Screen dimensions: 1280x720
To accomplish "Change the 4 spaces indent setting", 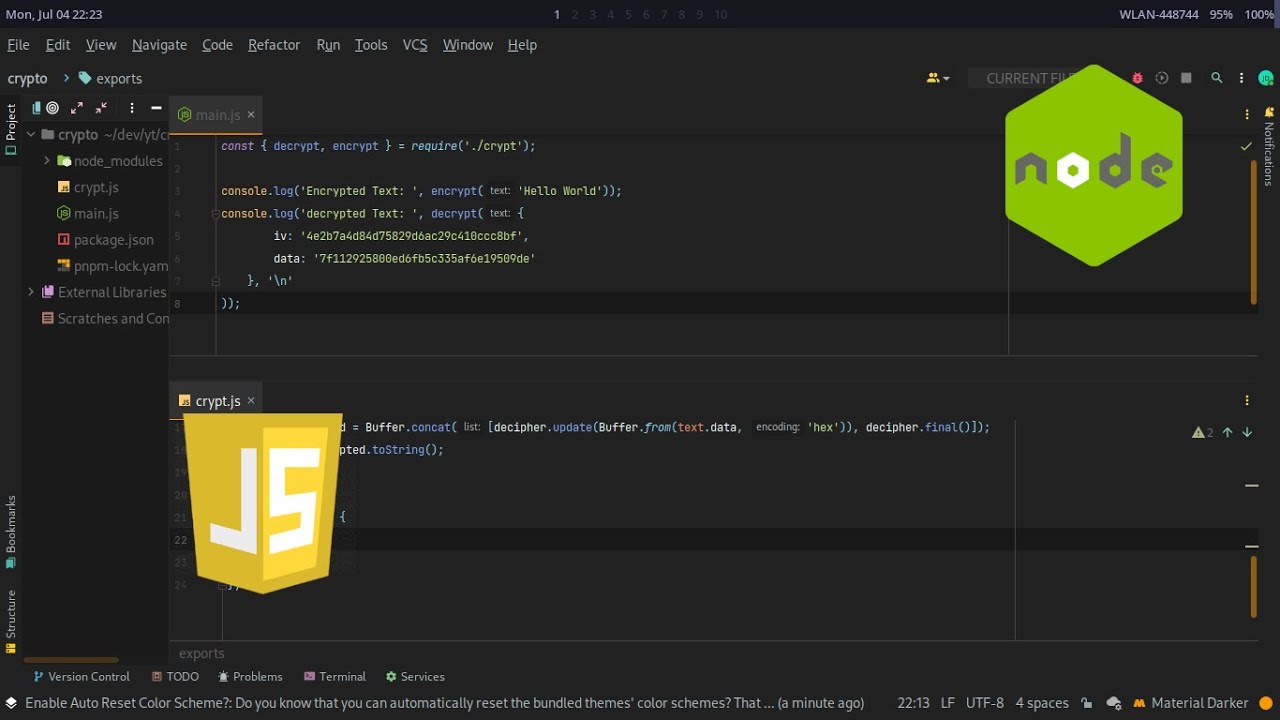I will [1042, 703].
